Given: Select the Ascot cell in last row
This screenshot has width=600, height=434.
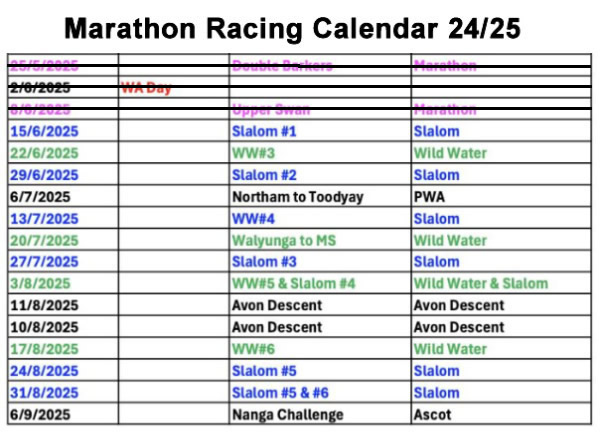Looking at the screenshot, I should tap(432, 414).
